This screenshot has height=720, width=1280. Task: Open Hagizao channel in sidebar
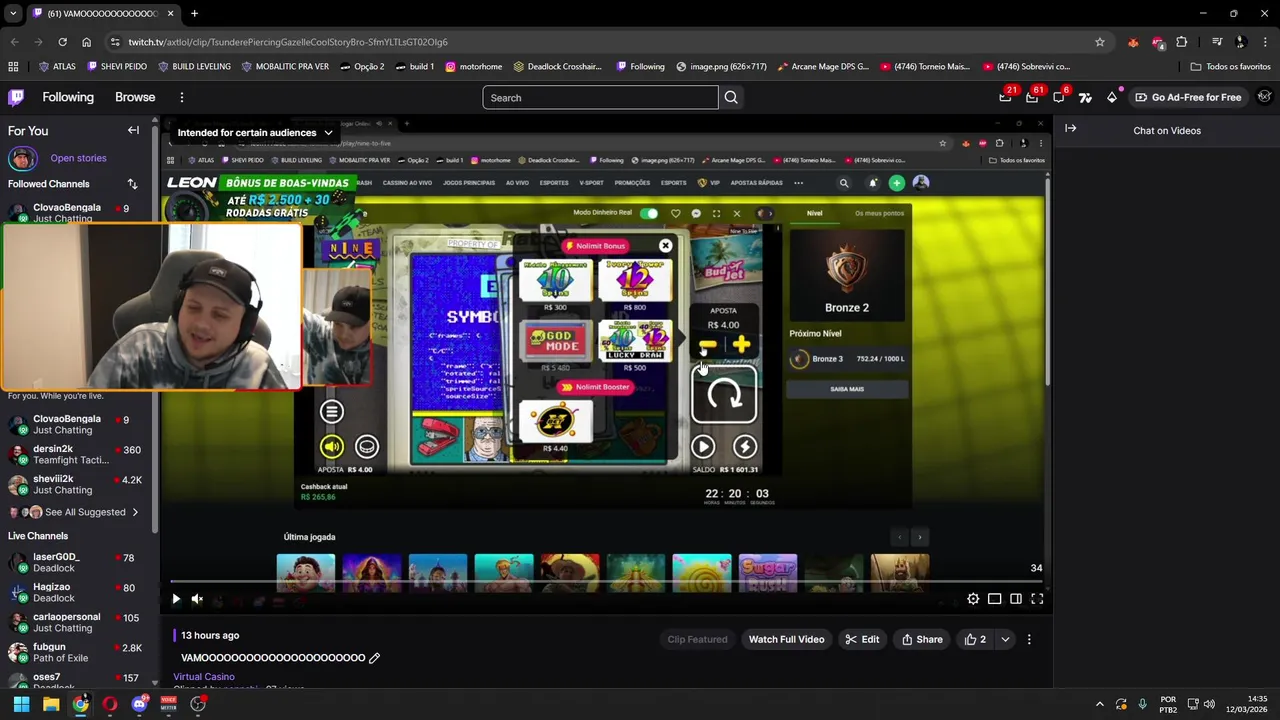coord(76,593)
